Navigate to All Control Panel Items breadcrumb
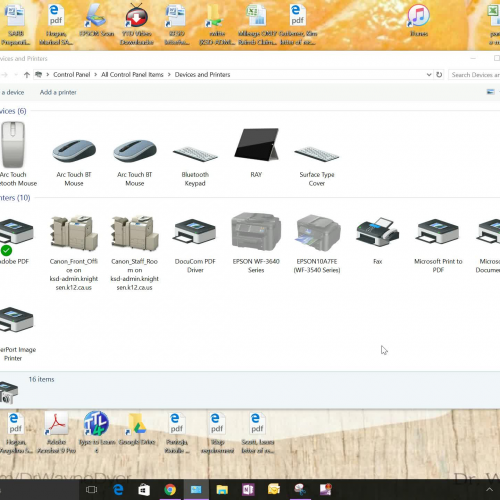This screenshot has height=500, width=500. 132,75
